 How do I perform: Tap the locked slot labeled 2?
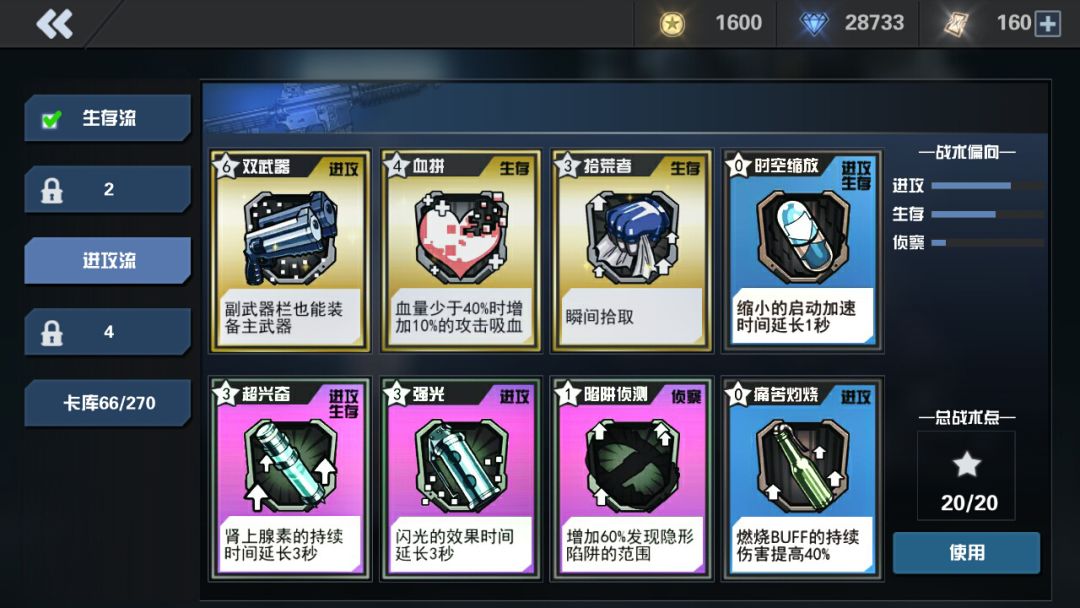click(107, 189)
